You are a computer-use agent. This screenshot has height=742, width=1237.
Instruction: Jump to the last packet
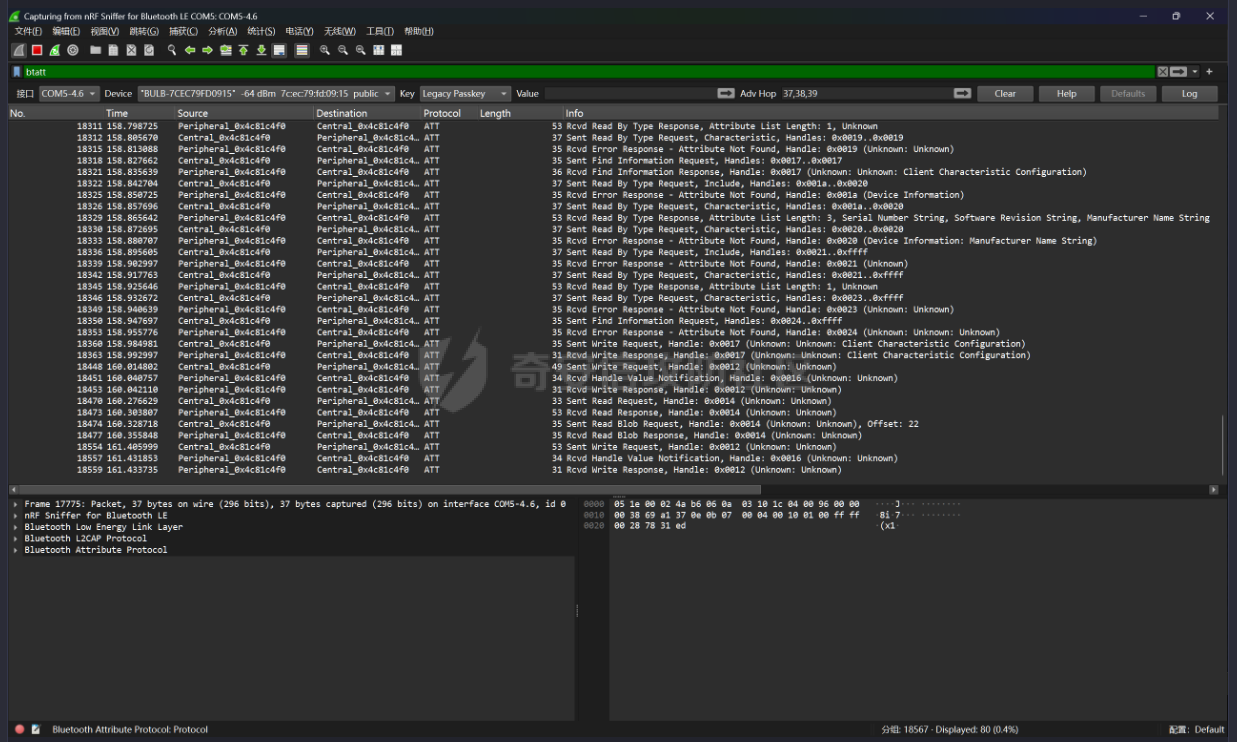(261, 50)
